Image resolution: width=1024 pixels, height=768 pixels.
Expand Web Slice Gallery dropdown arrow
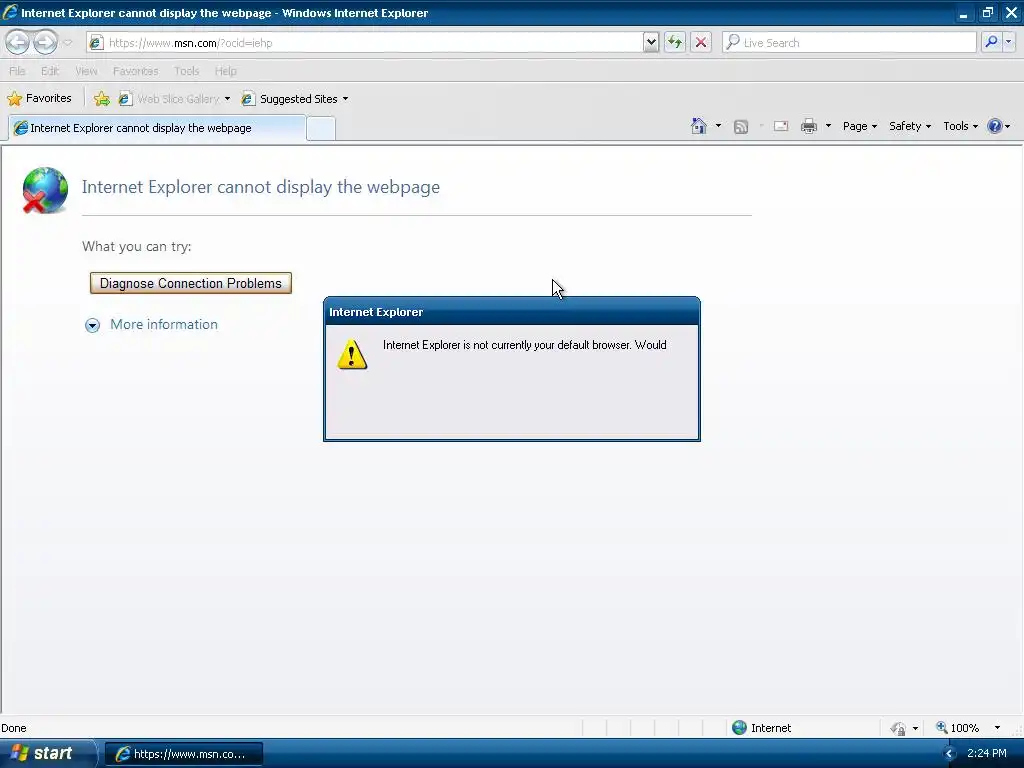pyautogui.click(x=227, y=99)
